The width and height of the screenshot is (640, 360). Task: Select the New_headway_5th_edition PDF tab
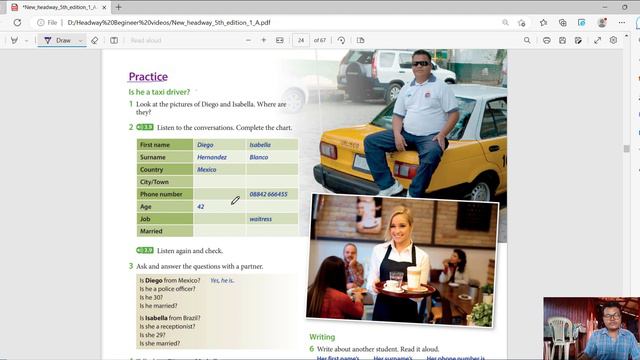click(59, 7)
